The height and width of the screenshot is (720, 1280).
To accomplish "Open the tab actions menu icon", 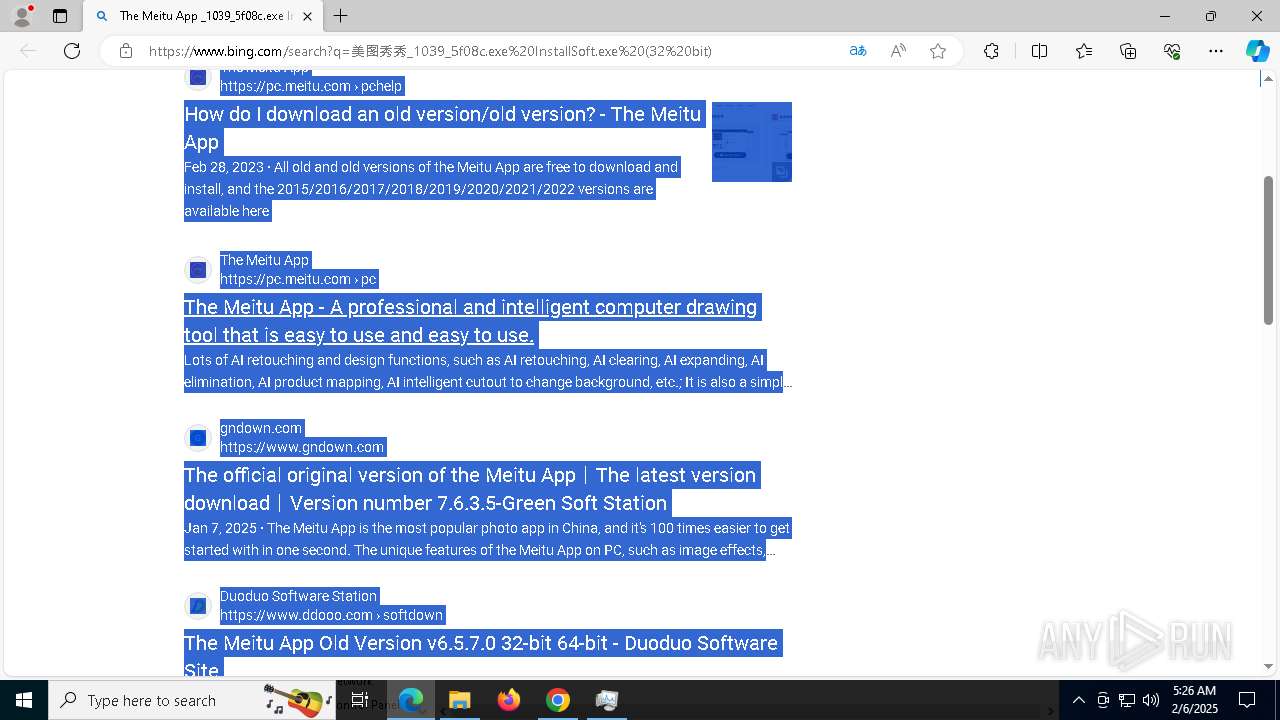I will [x=60, y=16].
